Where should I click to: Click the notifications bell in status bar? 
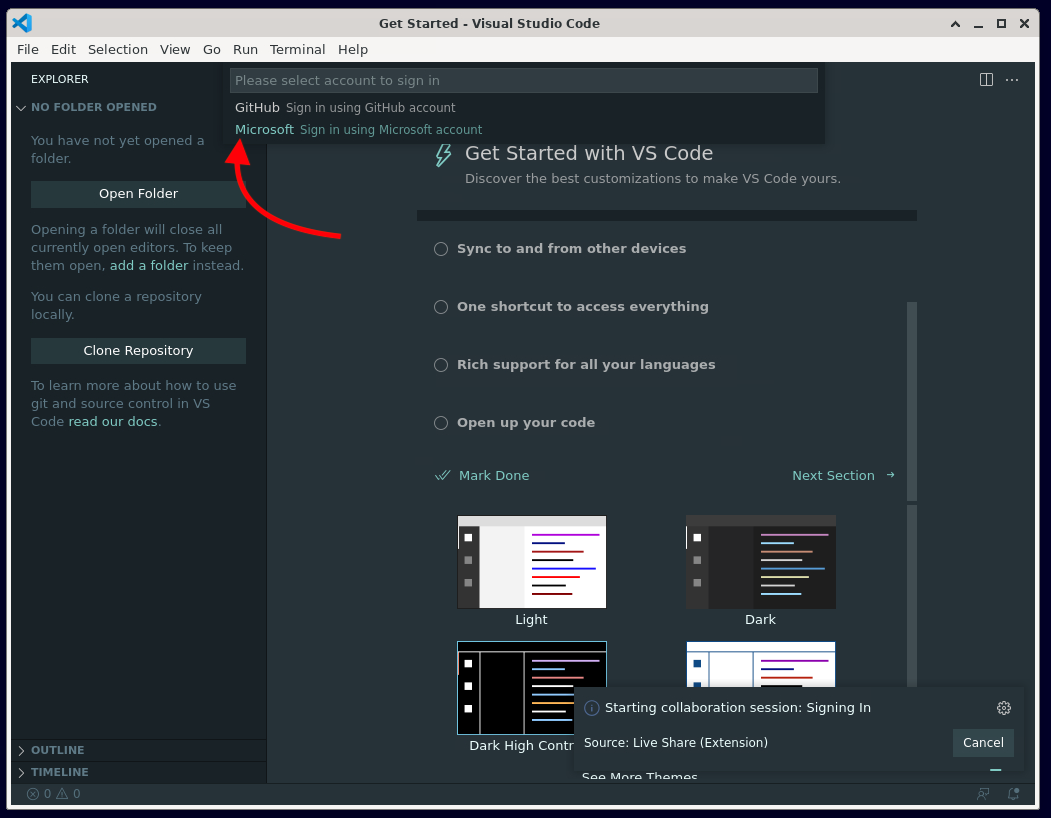[x=1013, y=794]
